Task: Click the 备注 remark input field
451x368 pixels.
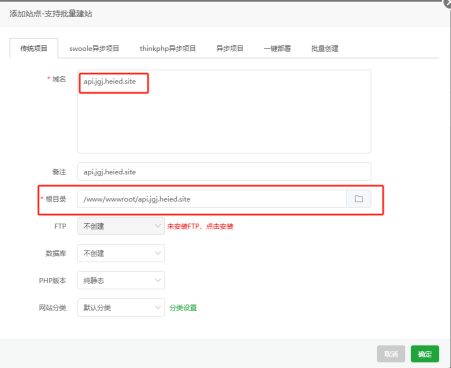Action: click(x=224, y=172)
